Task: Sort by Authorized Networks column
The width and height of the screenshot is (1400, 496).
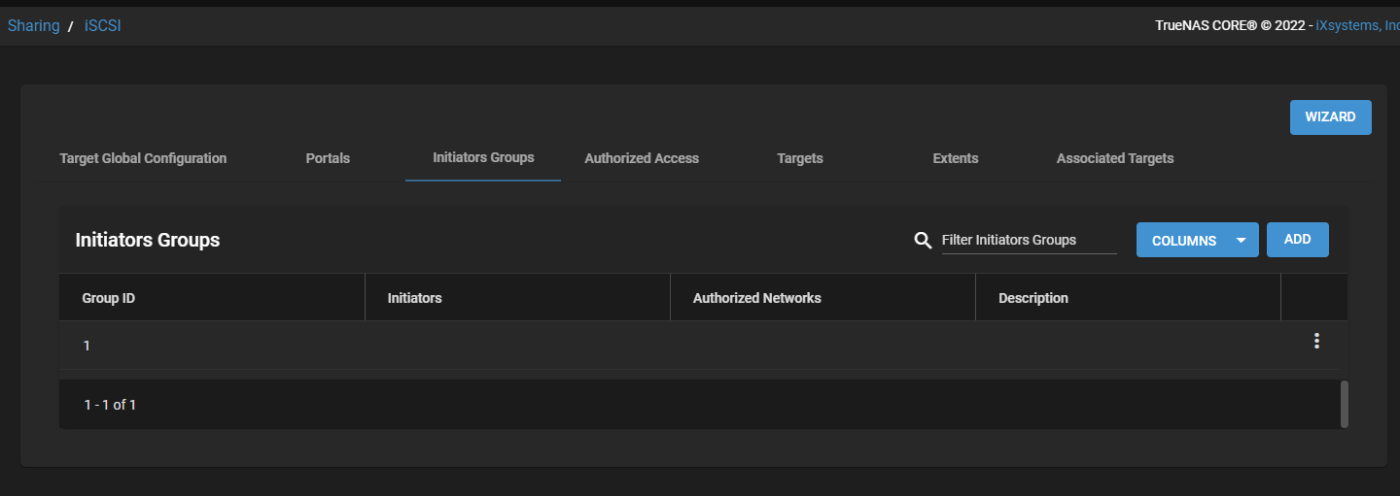Action: pyautogui.click(x=757, y=298)
